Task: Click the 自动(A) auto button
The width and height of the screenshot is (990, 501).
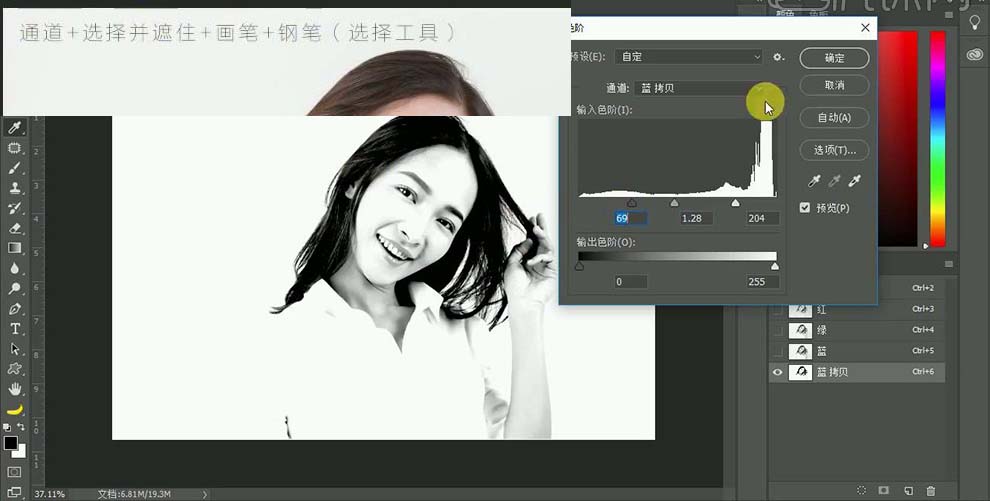Action: pyautogui.click(x=834, y=118)
